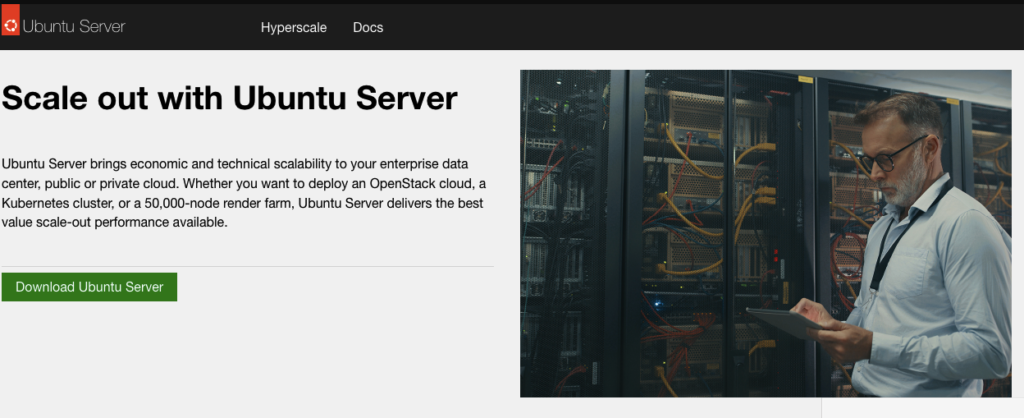This screenshot has width=1024, height=418.
Task: Click the orange Ubuntu logo icon
Action: (10, 20)
